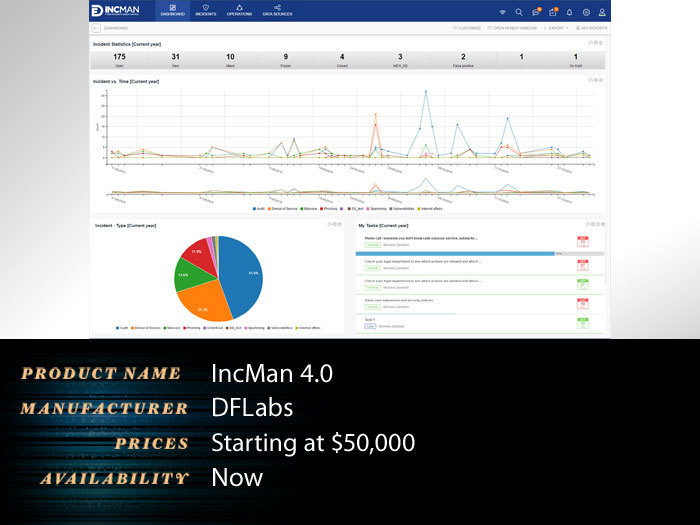700x525 pixels.
Task: Click the 2 False positive statistic
Action: (x=463, y=60)
